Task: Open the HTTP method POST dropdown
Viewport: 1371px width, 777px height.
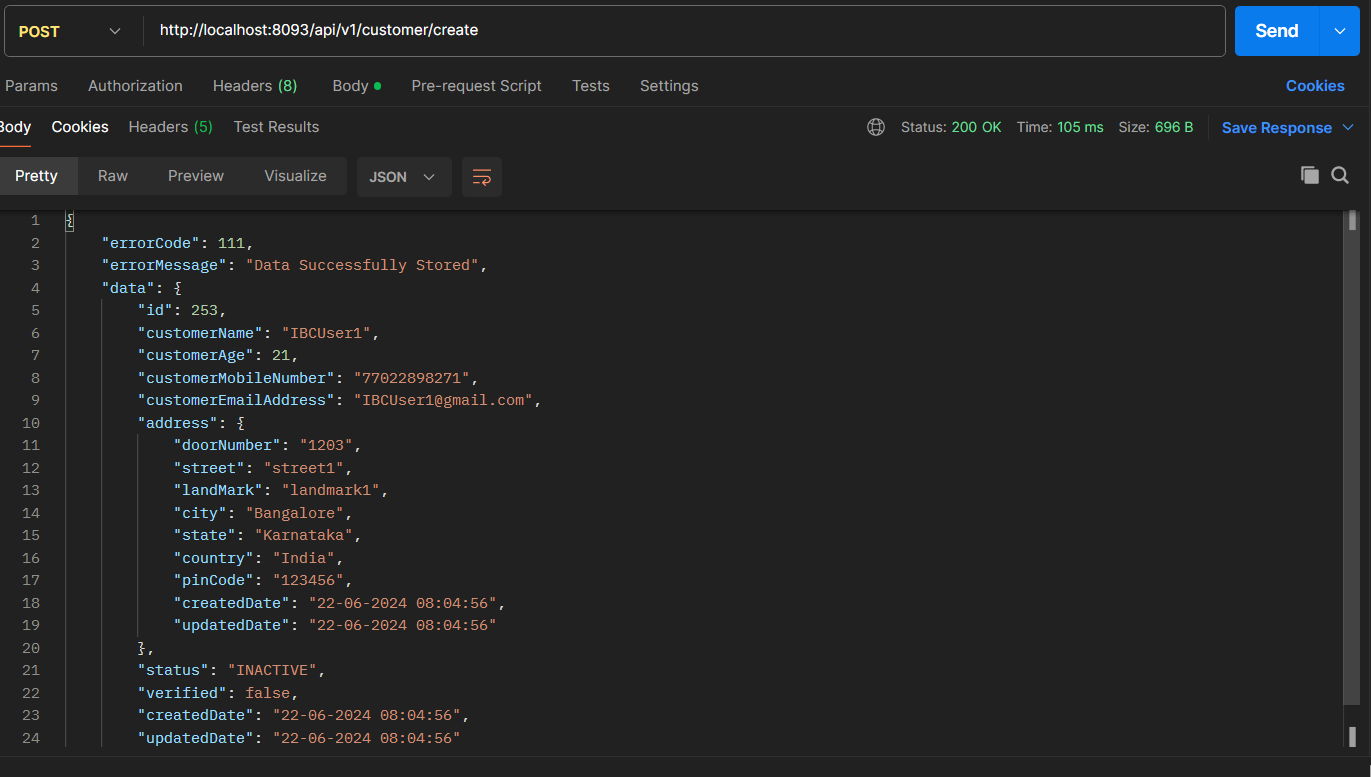Action: 70,31
